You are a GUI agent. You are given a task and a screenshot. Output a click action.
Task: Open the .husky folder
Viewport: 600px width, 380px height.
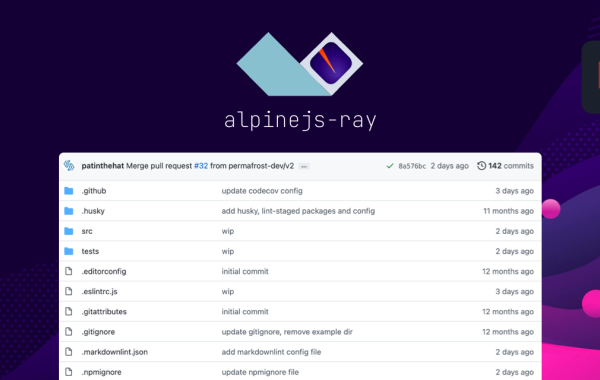[x=93, y=211]
